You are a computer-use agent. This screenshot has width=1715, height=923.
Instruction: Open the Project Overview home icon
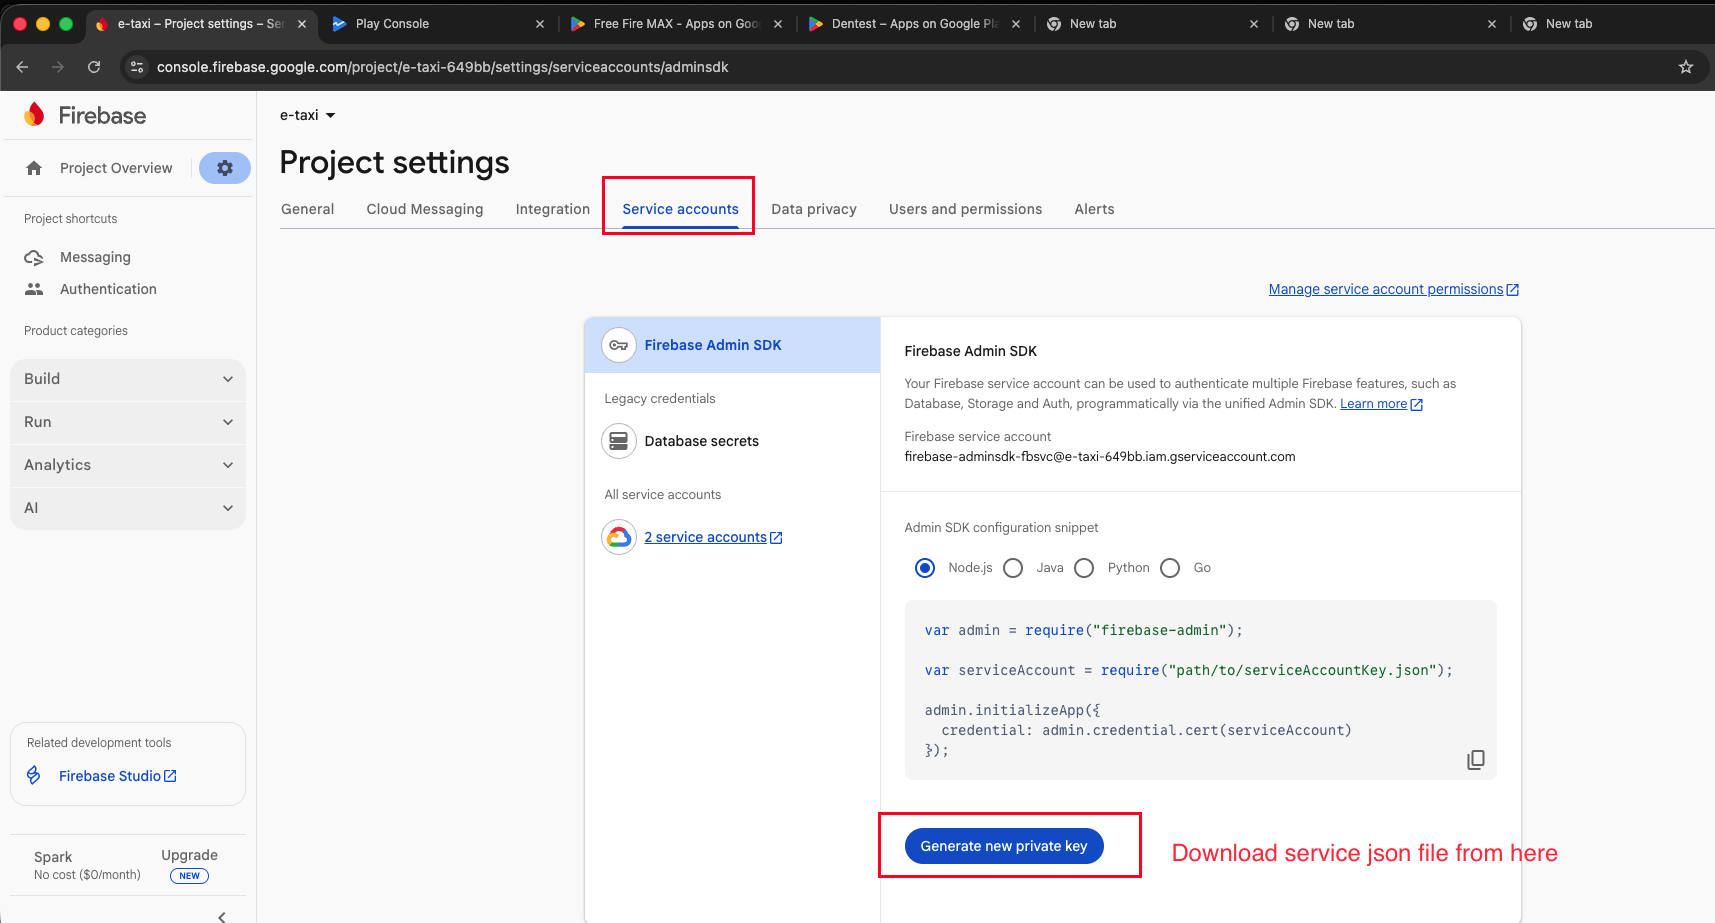tap(34, 168)
